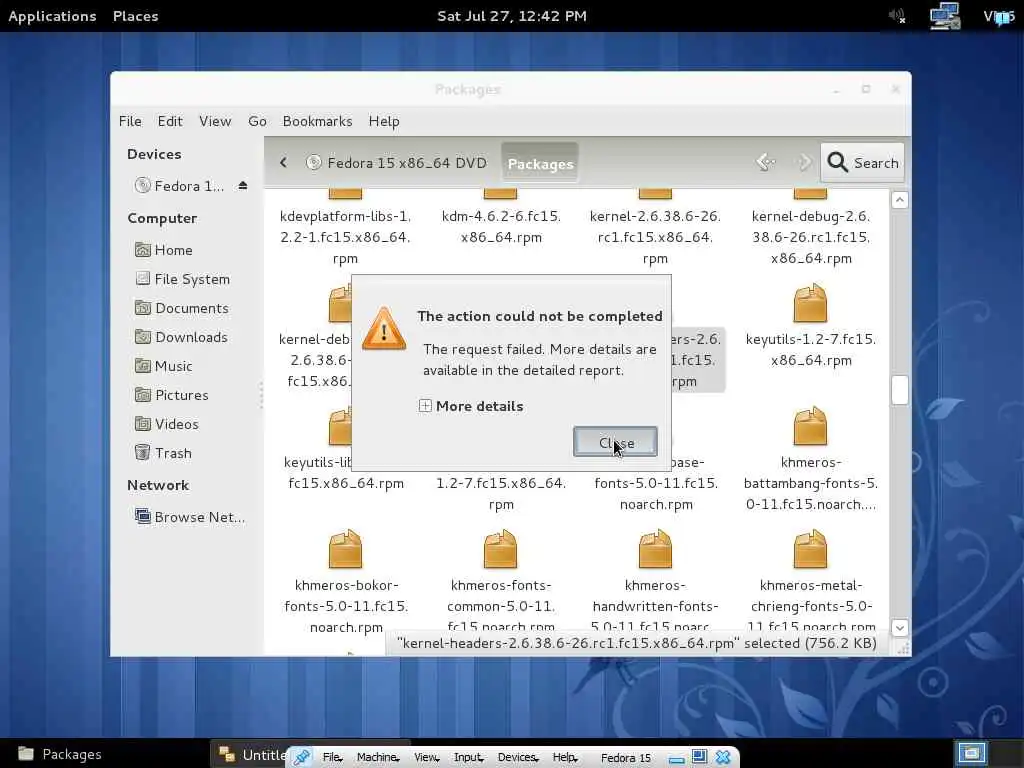Viewport: 1024px width, 768px height.
Task: Select the Fedora 15 x86_64 DVD path button
Action: pyautogui.click(x=397, y=163)
